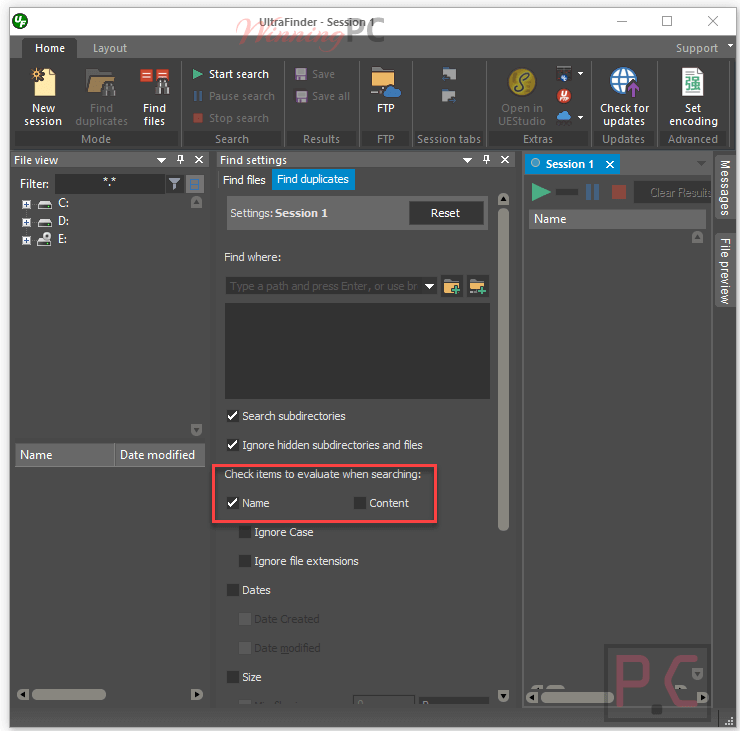Select the Find files settings tab
The image size is (740, 731).
pyautogui.click(x=244, y=180)
